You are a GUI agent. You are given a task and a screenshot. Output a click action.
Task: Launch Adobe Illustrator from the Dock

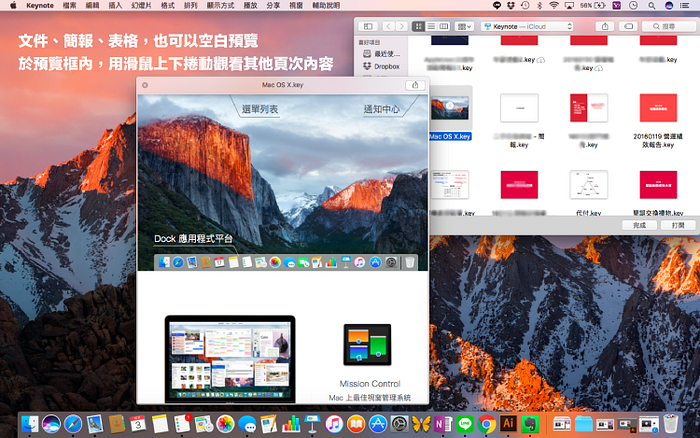[508, 424]
